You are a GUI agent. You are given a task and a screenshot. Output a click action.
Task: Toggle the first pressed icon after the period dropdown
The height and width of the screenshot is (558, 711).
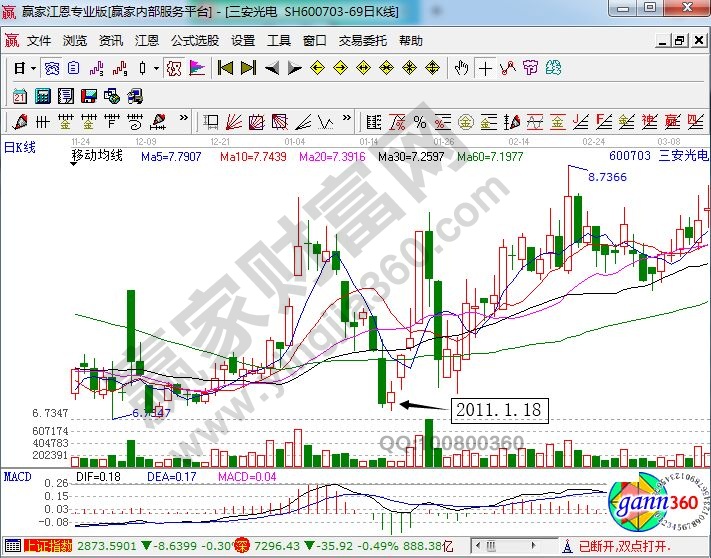[x=51, y=68]
